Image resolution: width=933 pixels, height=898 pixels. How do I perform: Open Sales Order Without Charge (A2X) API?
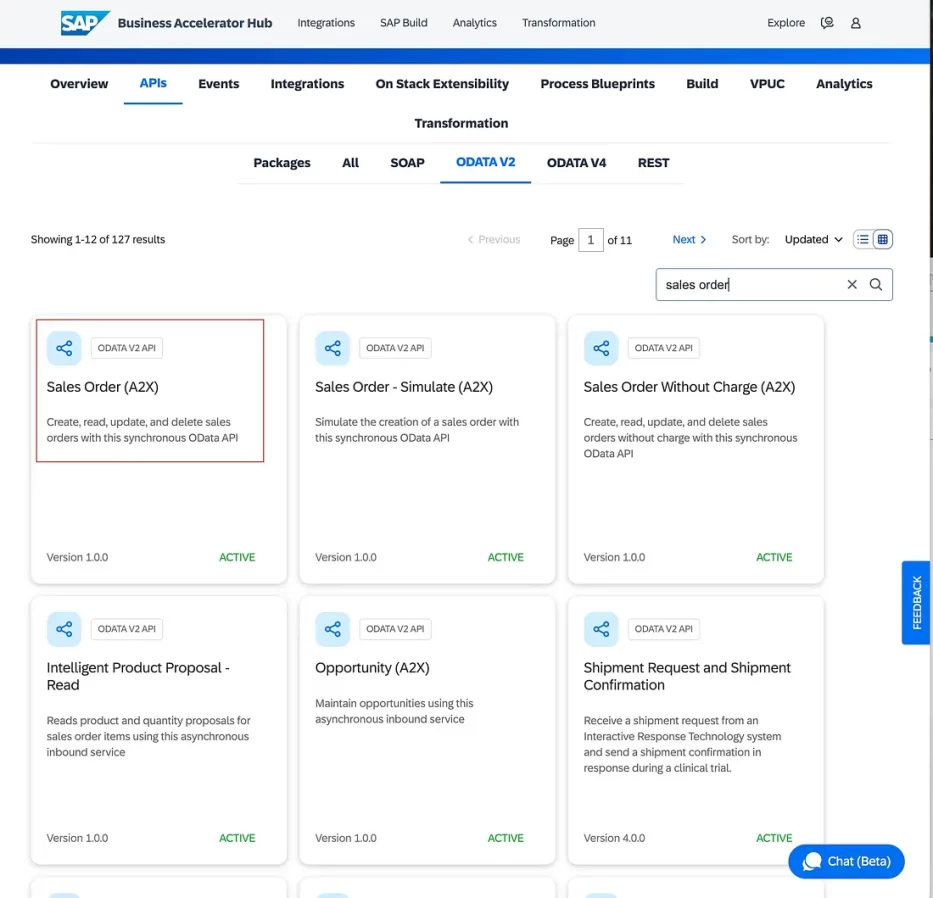689,387
